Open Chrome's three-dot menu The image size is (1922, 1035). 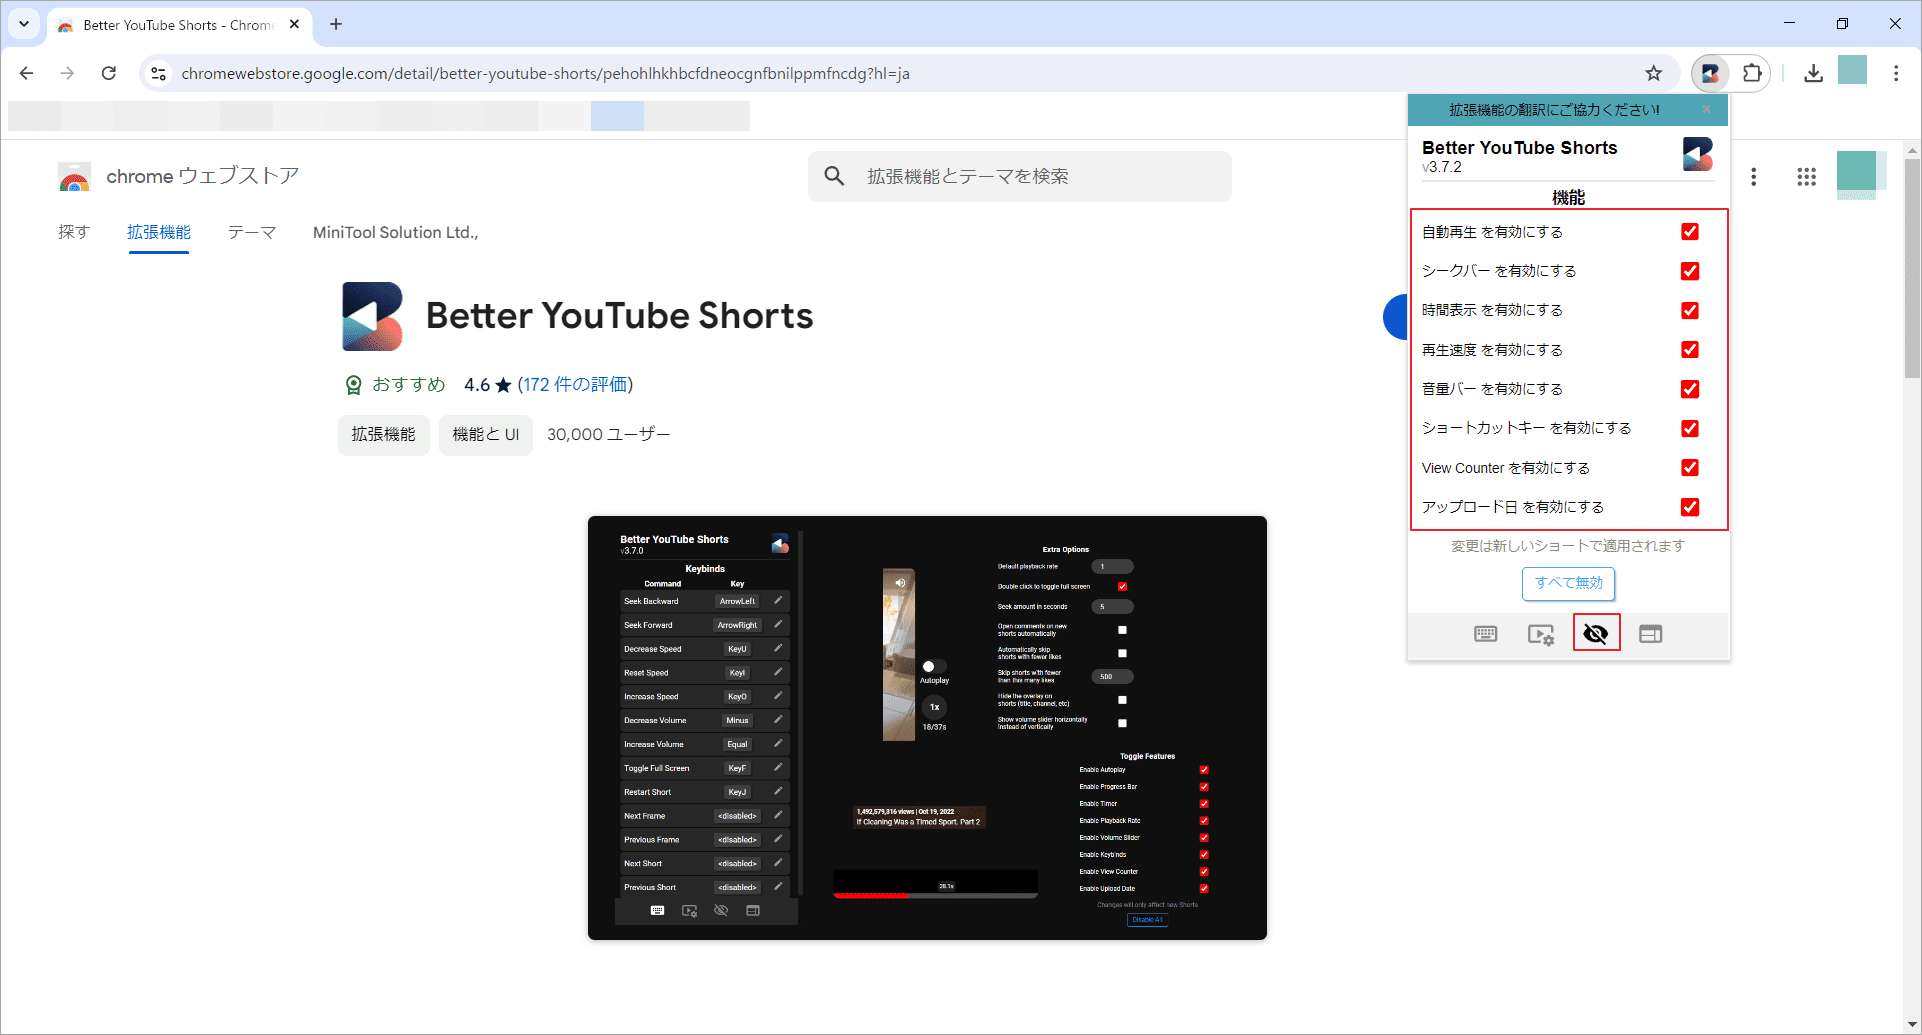(x=1896, y=73)
